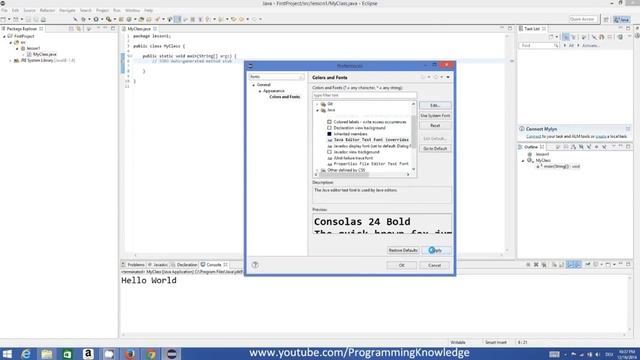
Task: Open the Open Perspective icon near Quick Access
Action: pyautogui.click(x=606, y=19)
